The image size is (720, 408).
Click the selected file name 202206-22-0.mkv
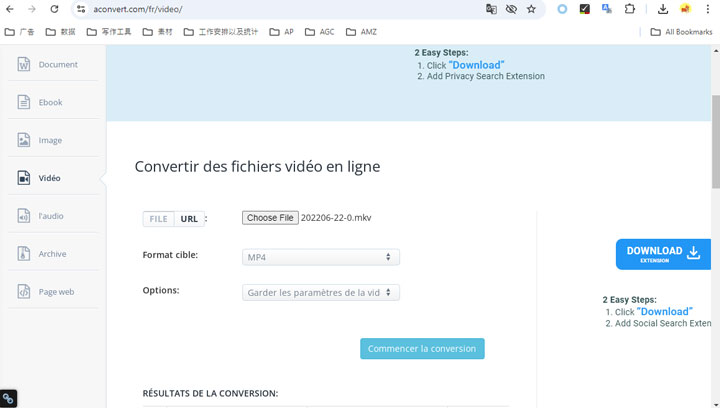click(x=336, y=218)
